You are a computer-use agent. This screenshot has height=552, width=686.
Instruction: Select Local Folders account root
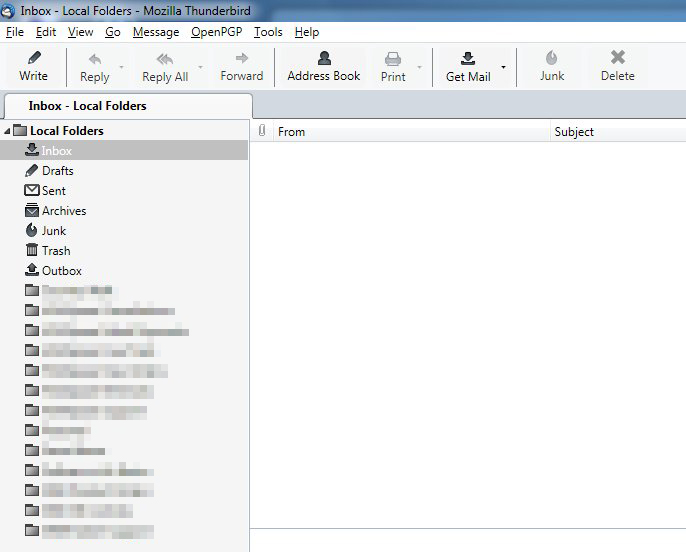tap(67, 131)
